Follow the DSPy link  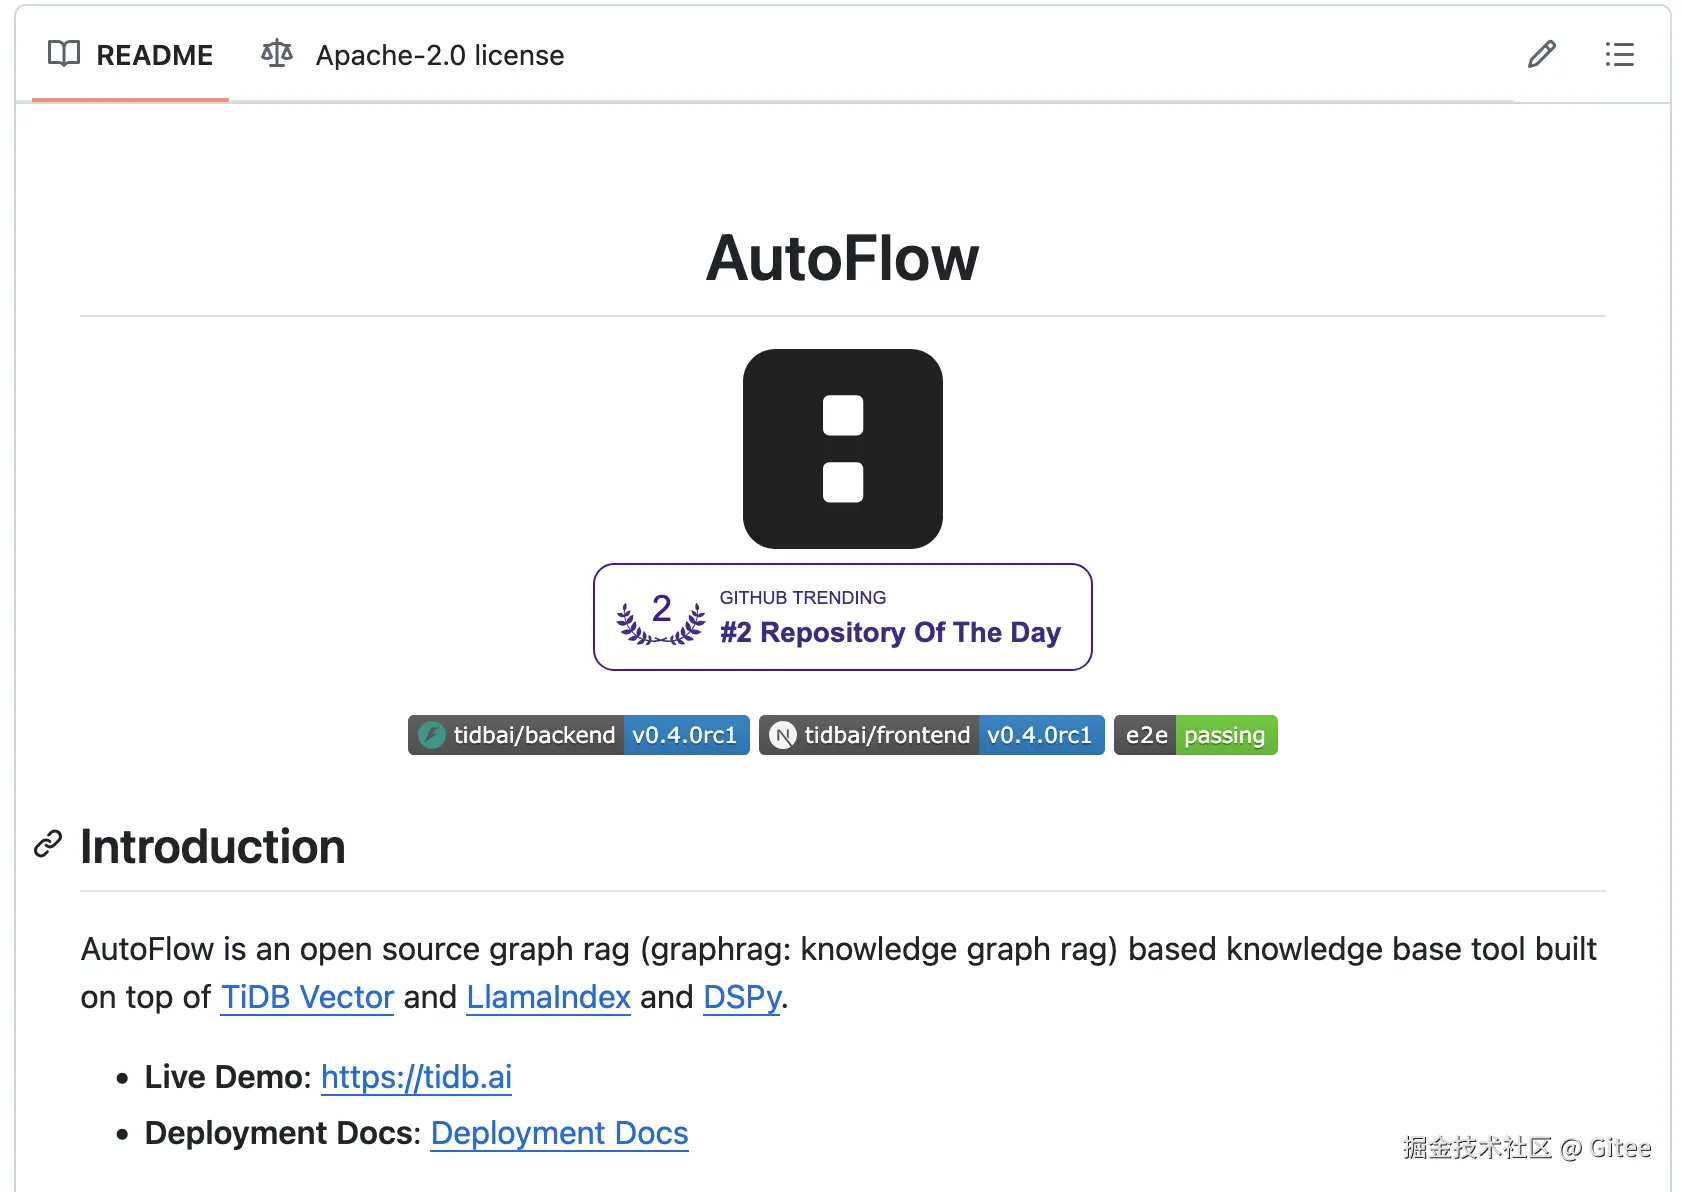click(x=742, y=997)
